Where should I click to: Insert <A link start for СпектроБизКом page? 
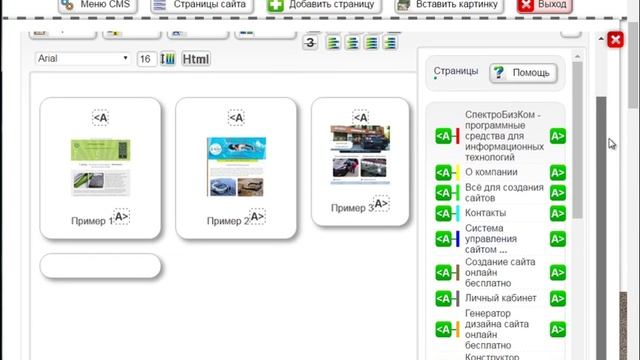click(443, 136)
